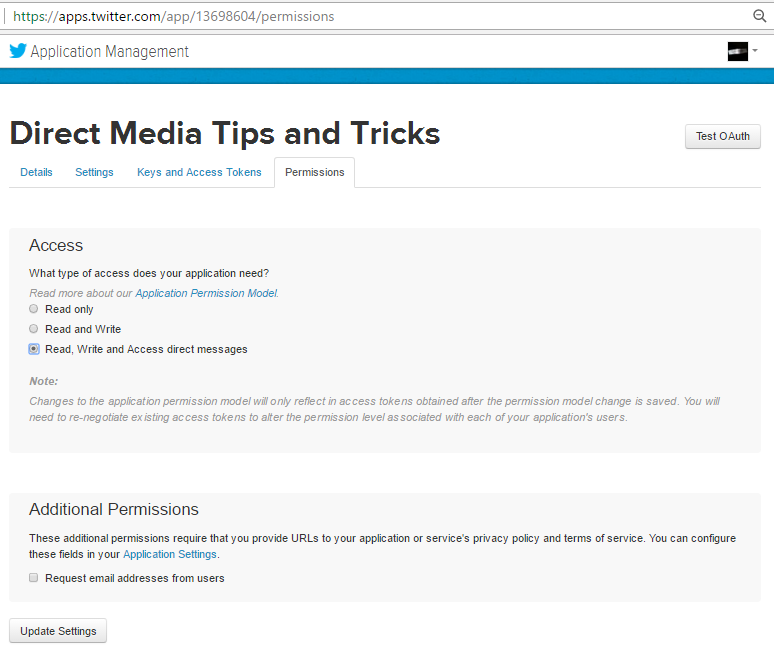
Task: Click the search magnifier in address bar
Action: [759, 16]
